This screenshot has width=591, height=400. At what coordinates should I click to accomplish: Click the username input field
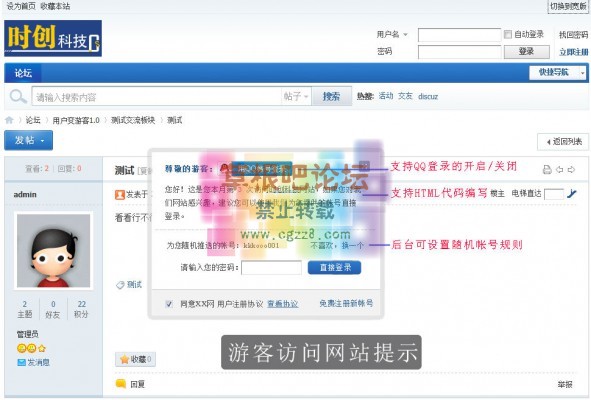pos(459,35)
